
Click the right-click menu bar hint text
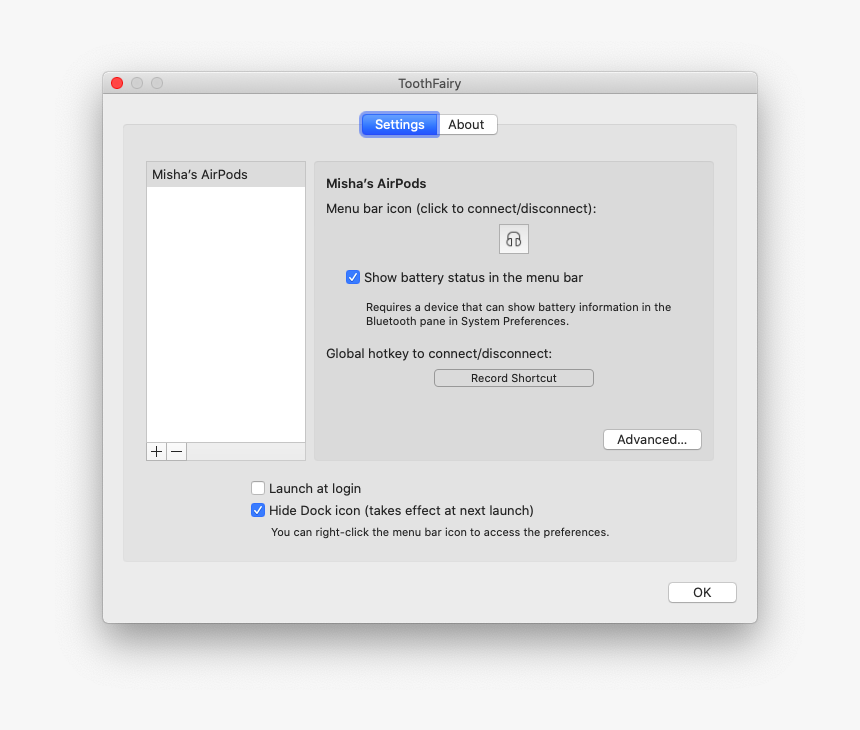[428, 532]
